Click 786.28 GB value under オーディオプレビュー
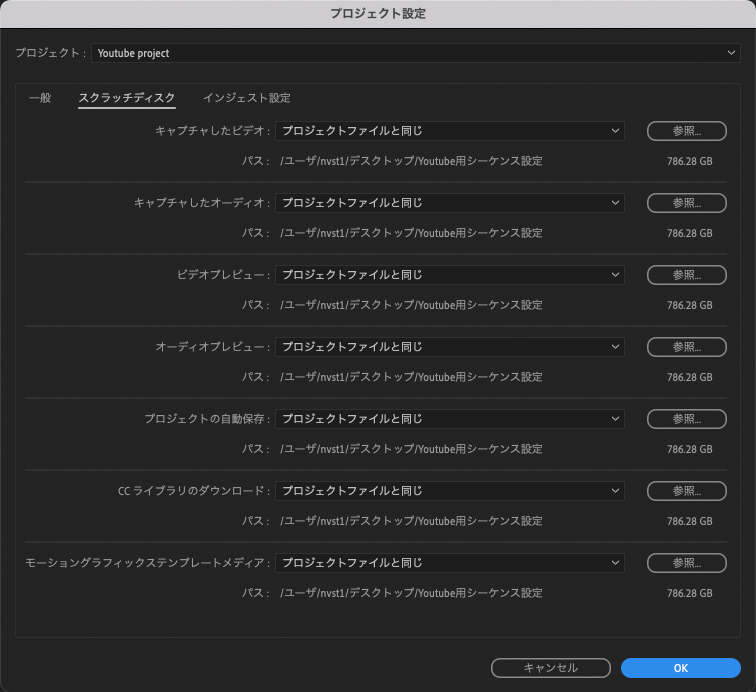756x692 pixels. point(689,377)
